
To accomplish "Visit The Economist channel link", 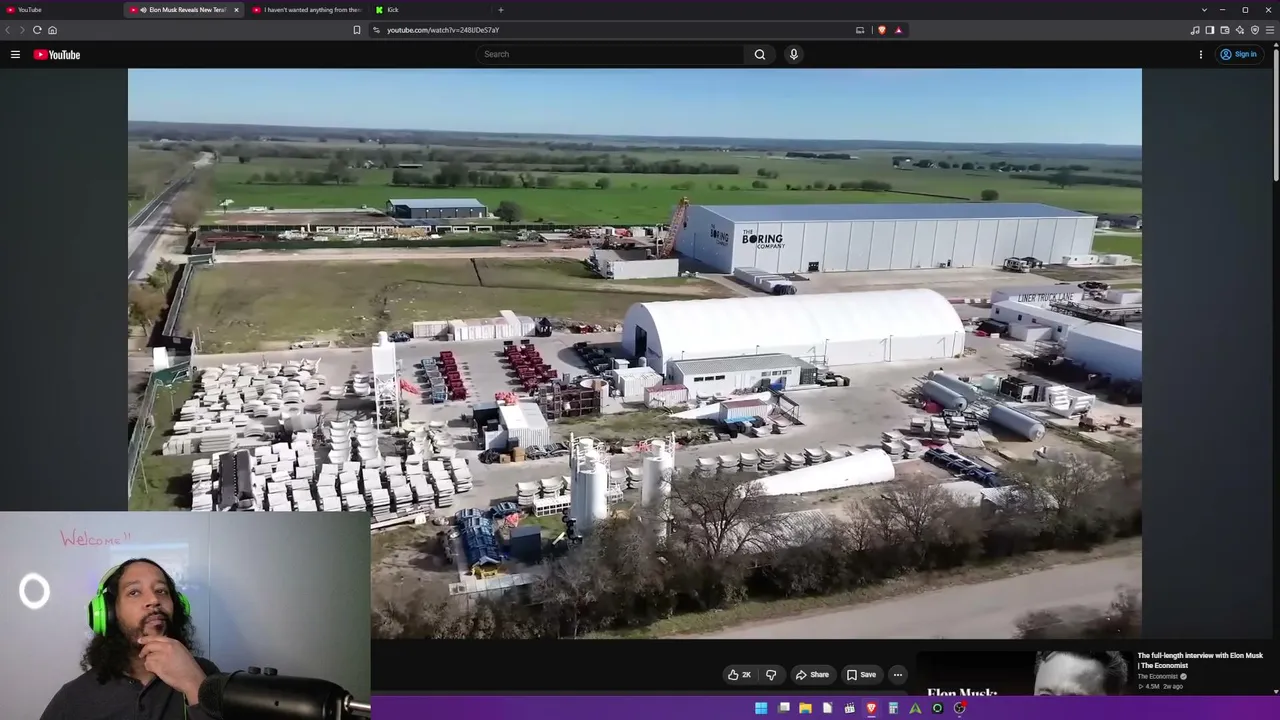I will click(1158, 676).
